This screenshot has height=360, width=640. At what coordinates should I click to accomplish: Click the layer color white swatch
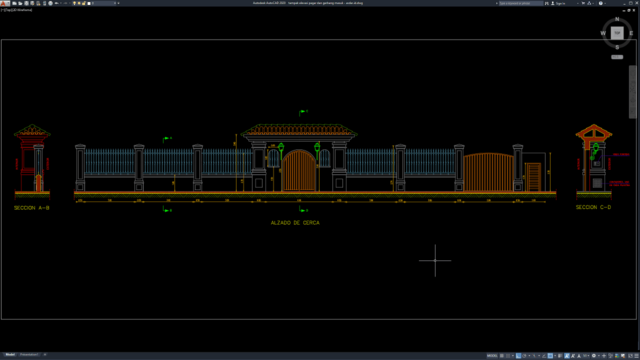pyautogui.click(x=89, y=3)
